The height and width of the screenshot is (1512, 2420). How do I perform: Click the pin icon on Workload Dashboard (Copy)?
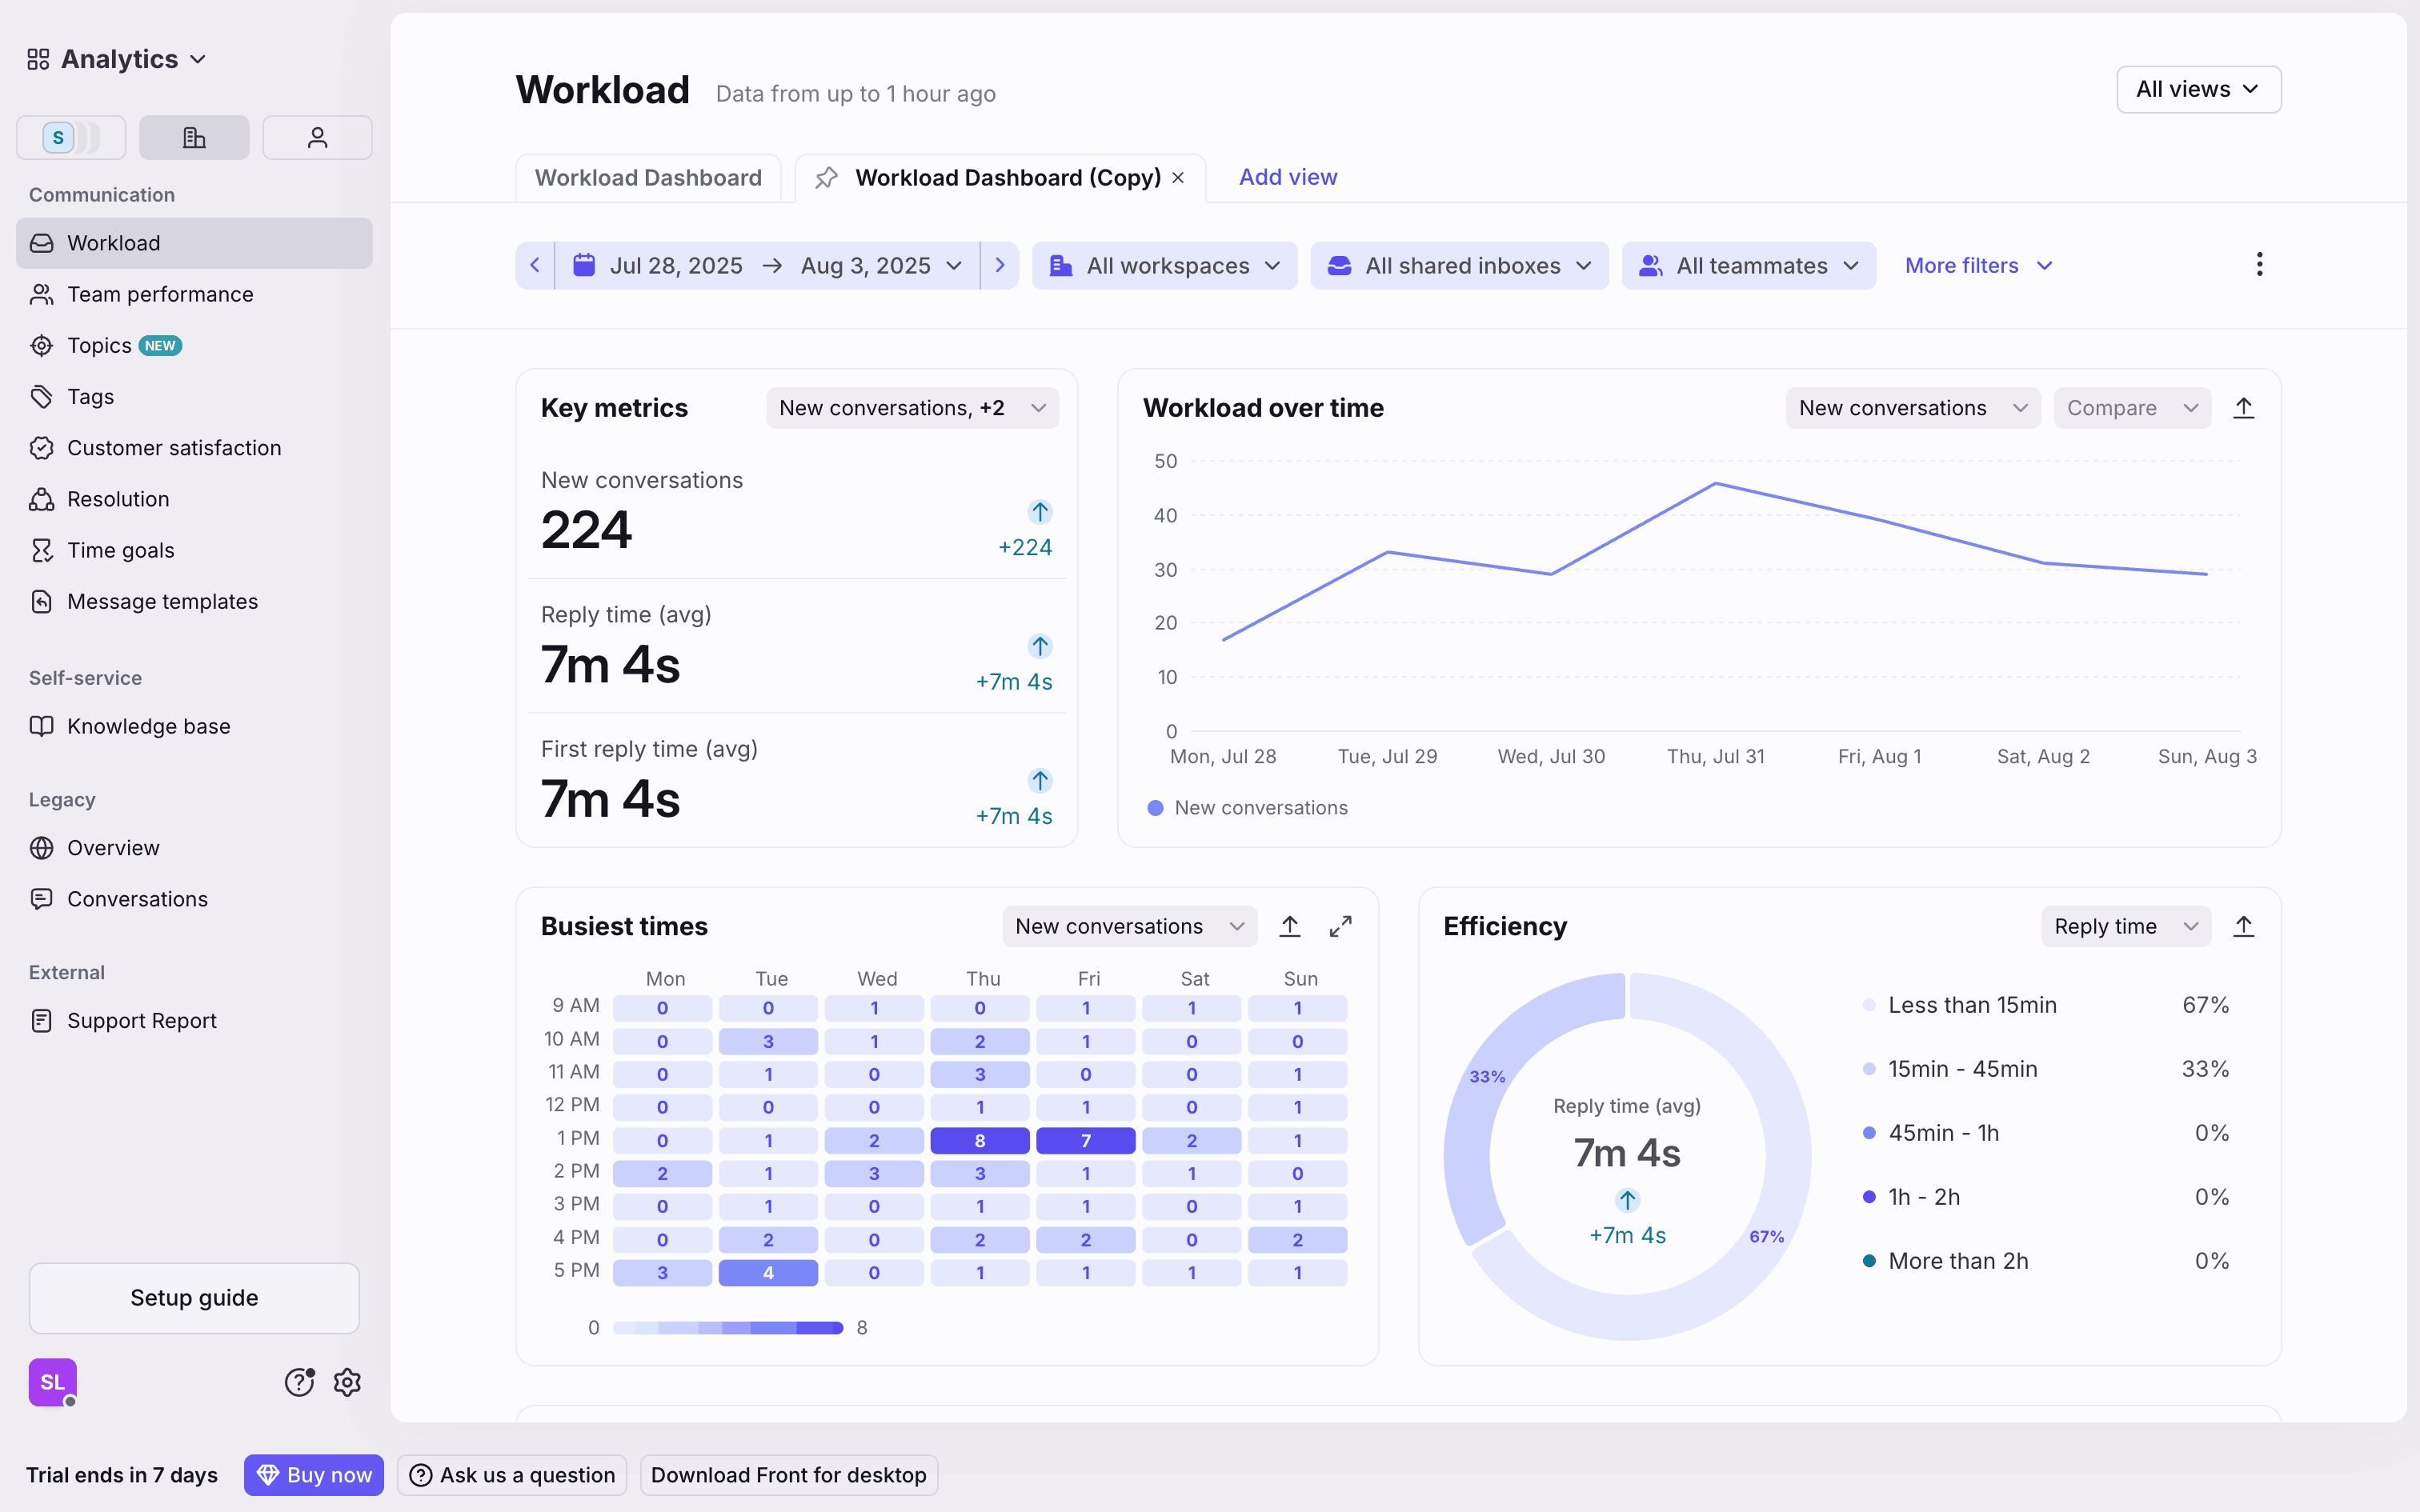[x=826, y=178]
